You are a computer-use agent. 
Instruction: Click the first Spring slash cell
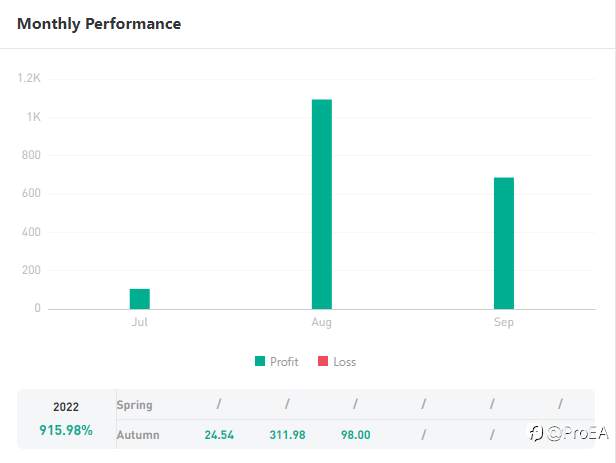218,404
